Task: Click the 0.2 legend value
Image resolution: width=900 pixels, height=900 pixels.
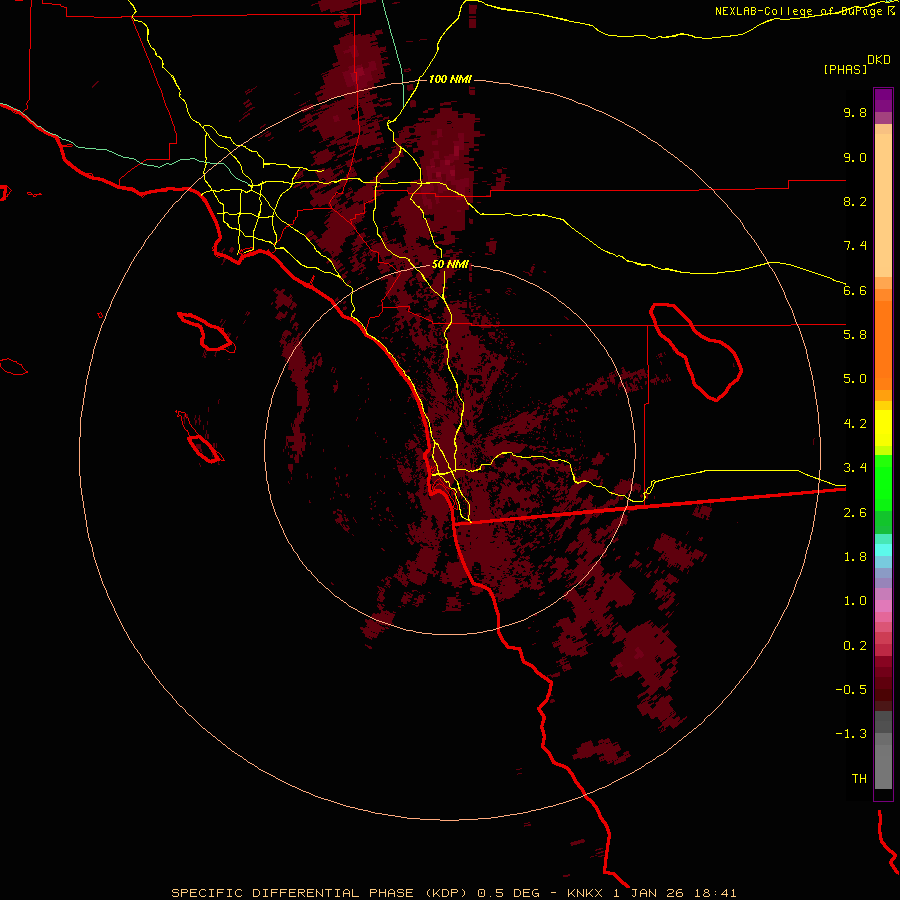Action: [855, 646]
